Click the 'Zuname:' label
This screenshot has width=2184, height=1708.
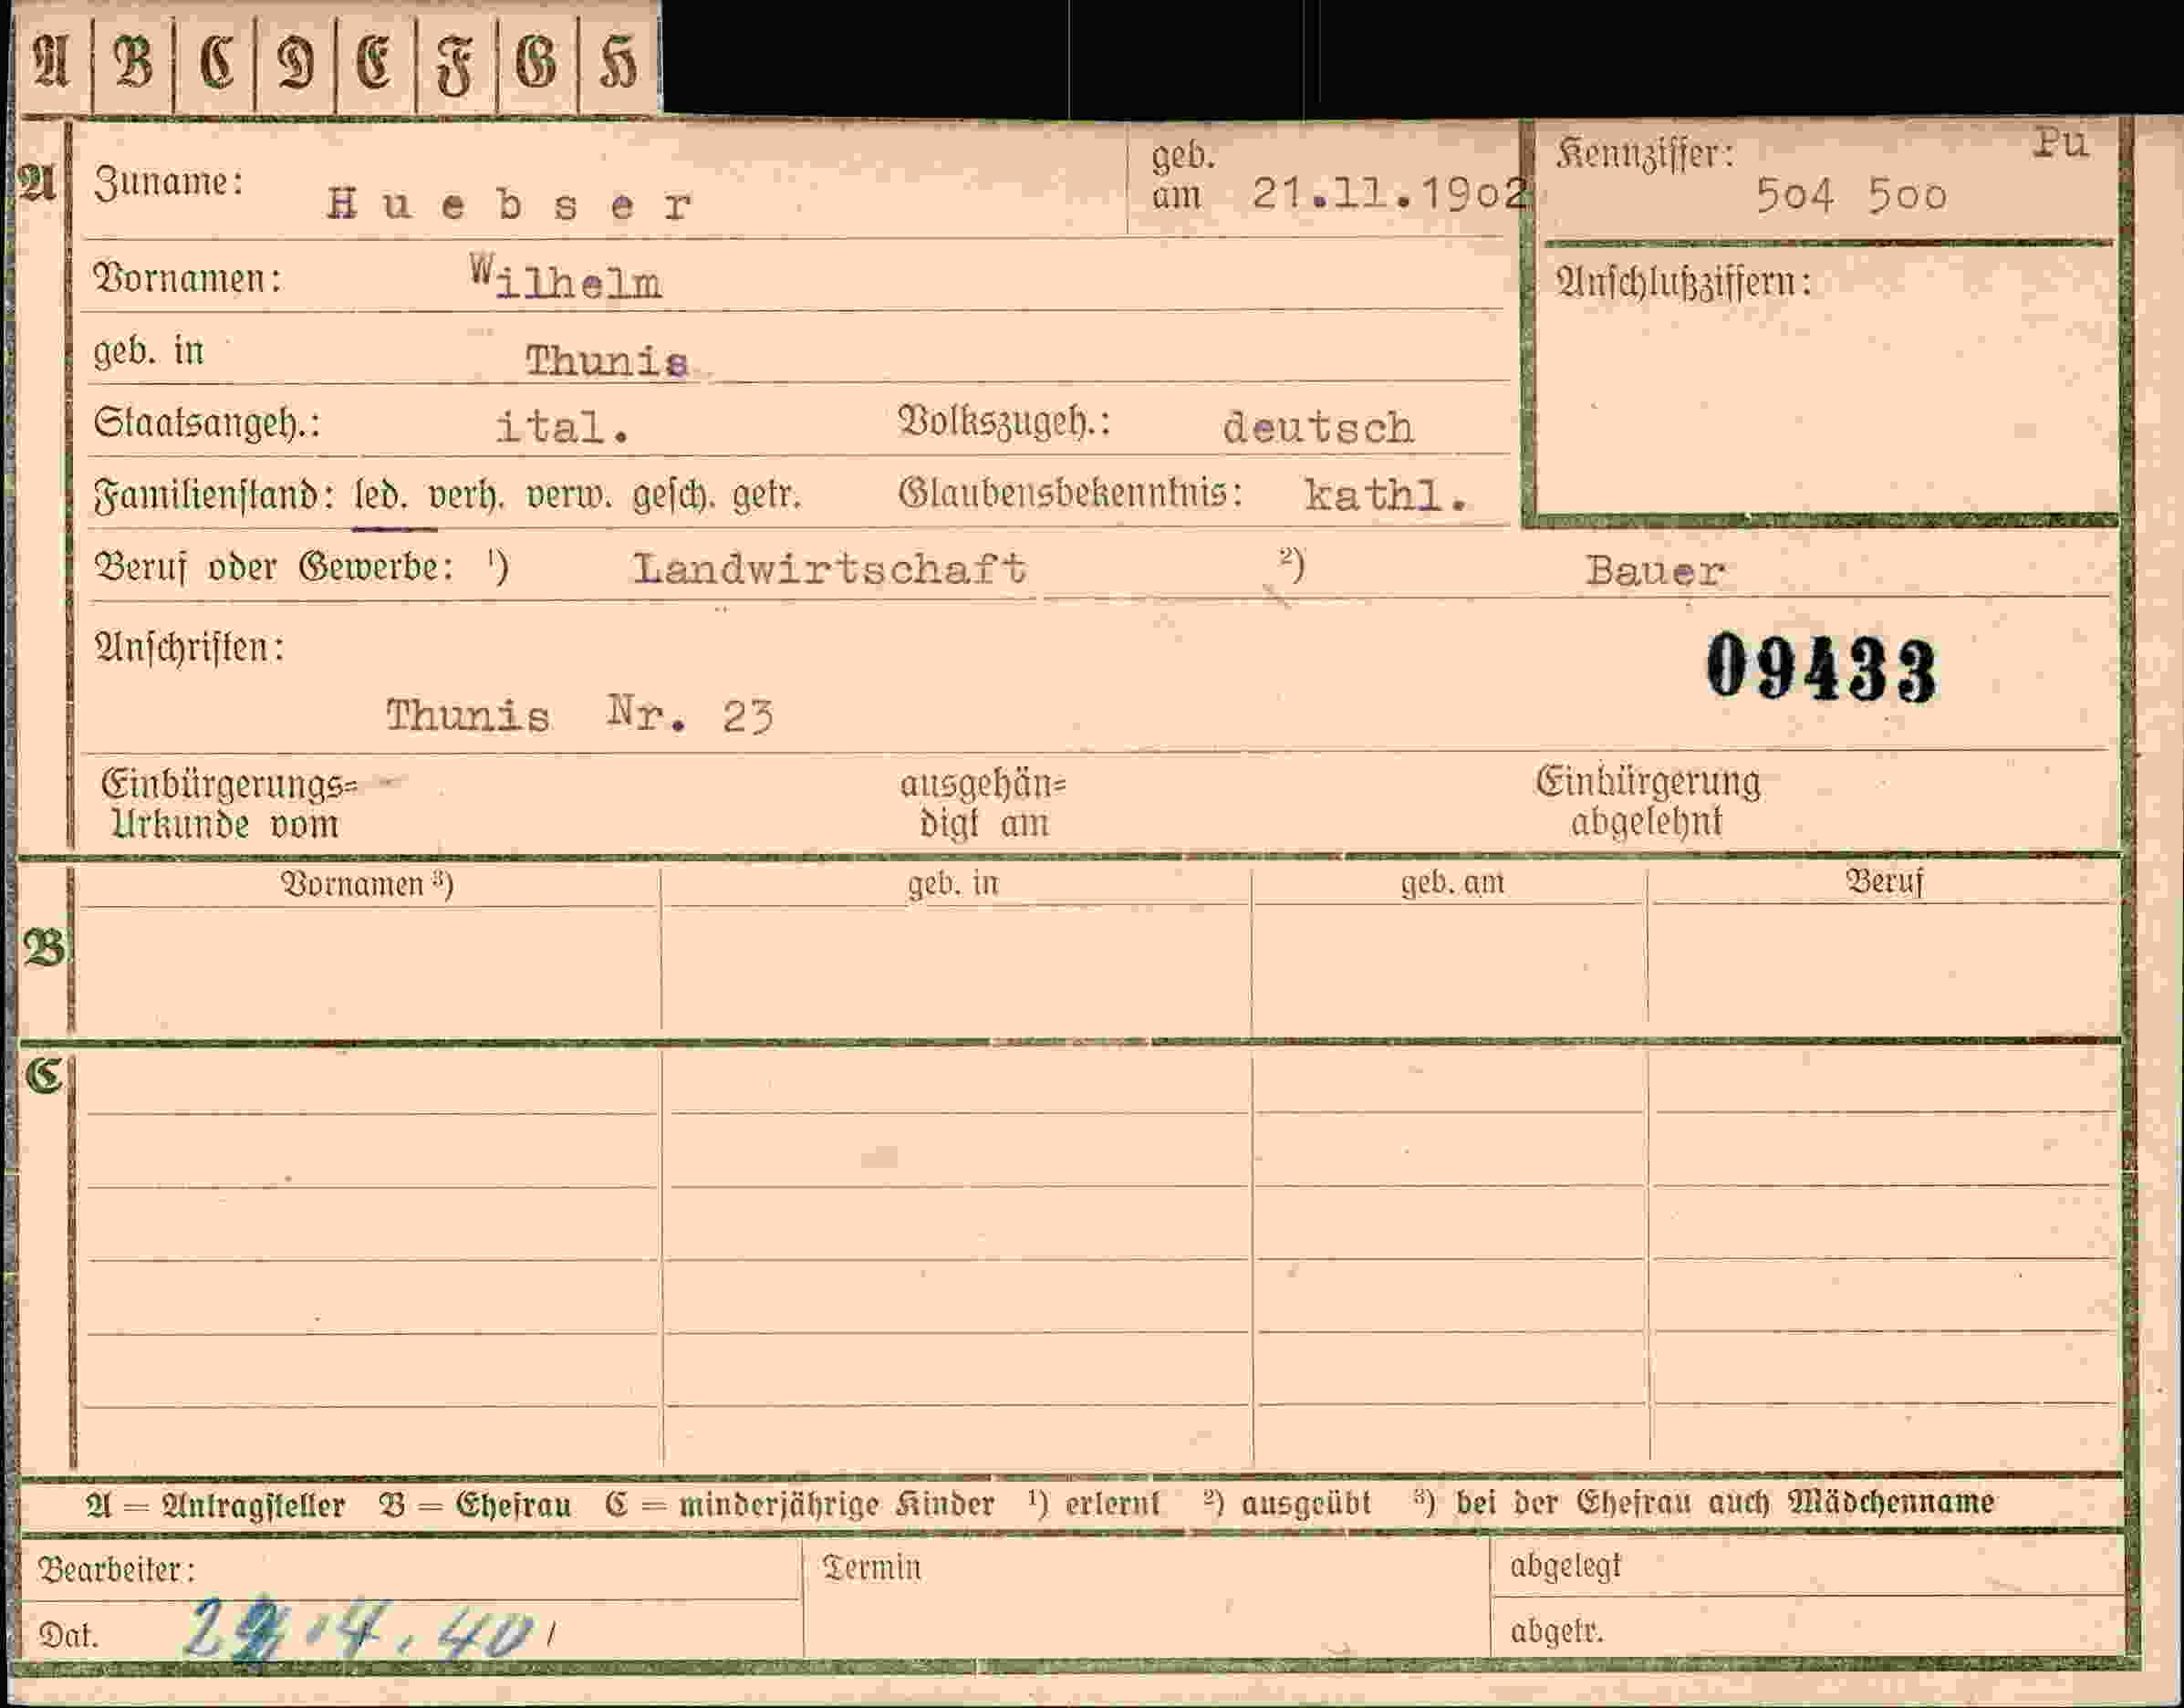[x=169, y=182]
